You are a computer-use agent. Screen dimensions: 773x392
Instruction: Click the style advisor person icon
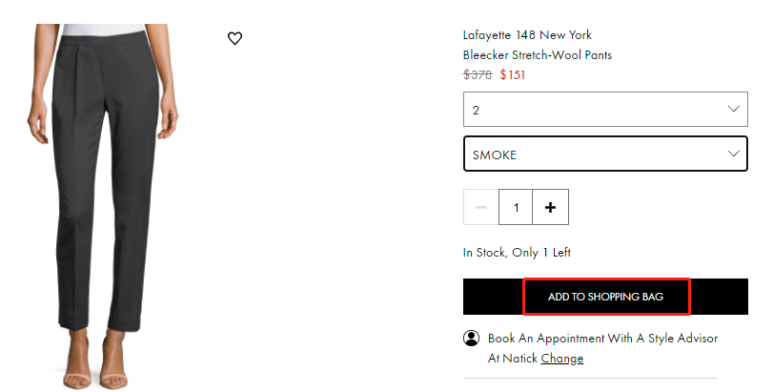point(471,338)
